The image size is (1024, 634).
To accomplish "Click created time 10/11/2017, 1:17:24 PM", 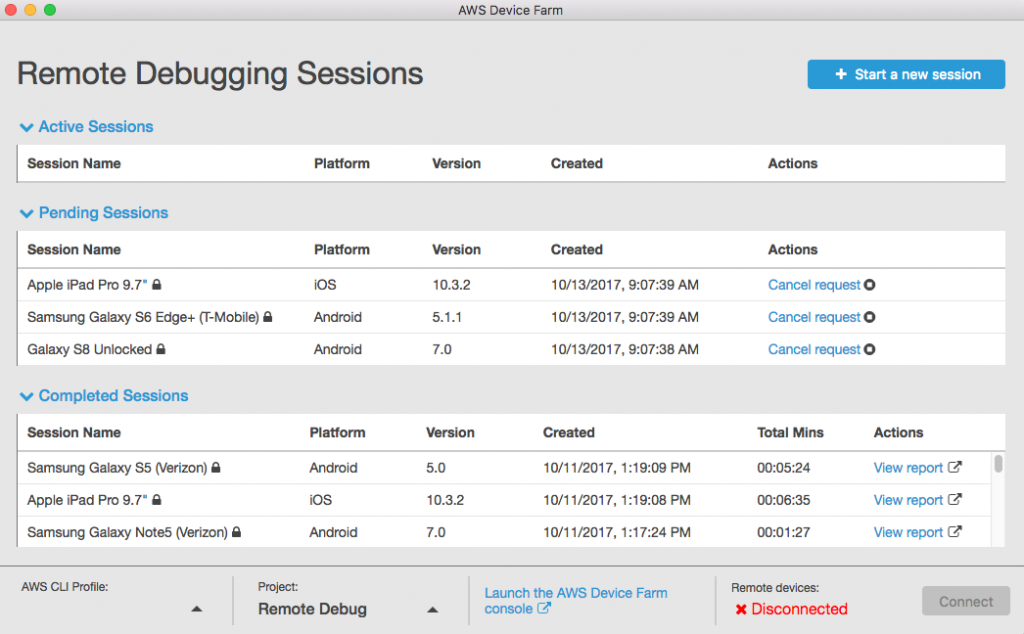I will click(x=616, y=532).
